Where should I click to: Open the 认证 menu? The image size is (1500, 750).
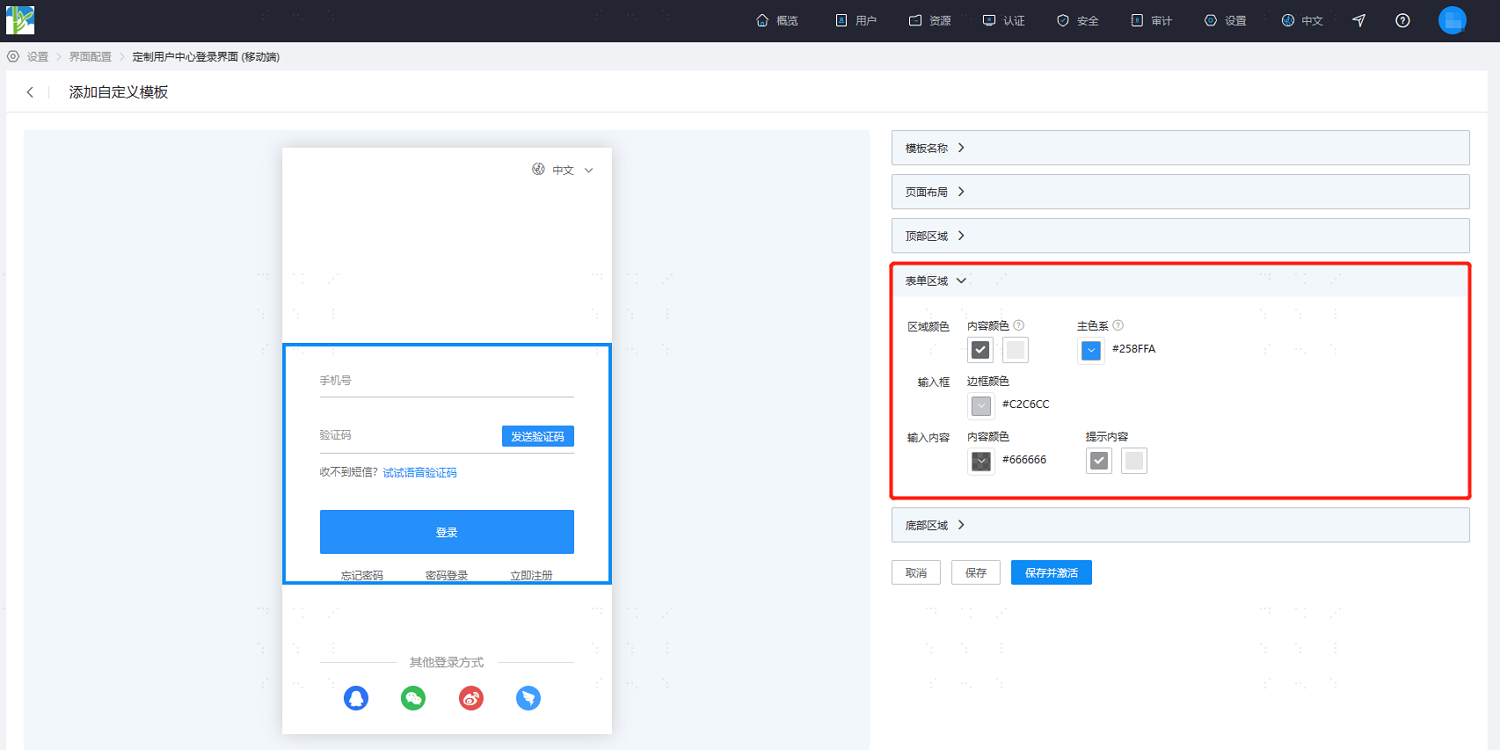click(x=1004, y=20)
